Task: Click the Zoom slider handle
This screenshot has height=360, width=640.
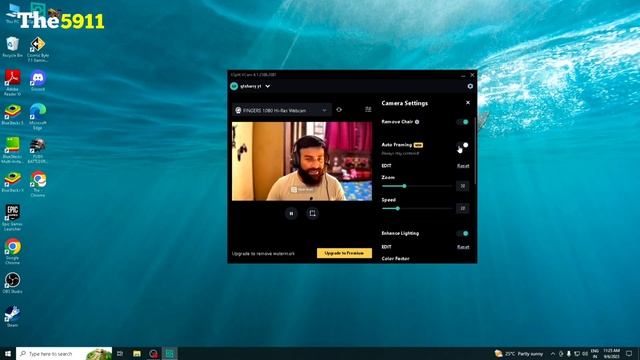Action: tap(404, 186)
